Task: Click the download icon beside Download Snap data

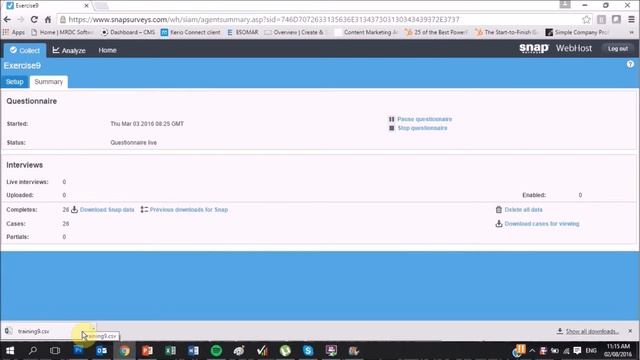Action: pyautogui.click(x=74, y=209)
